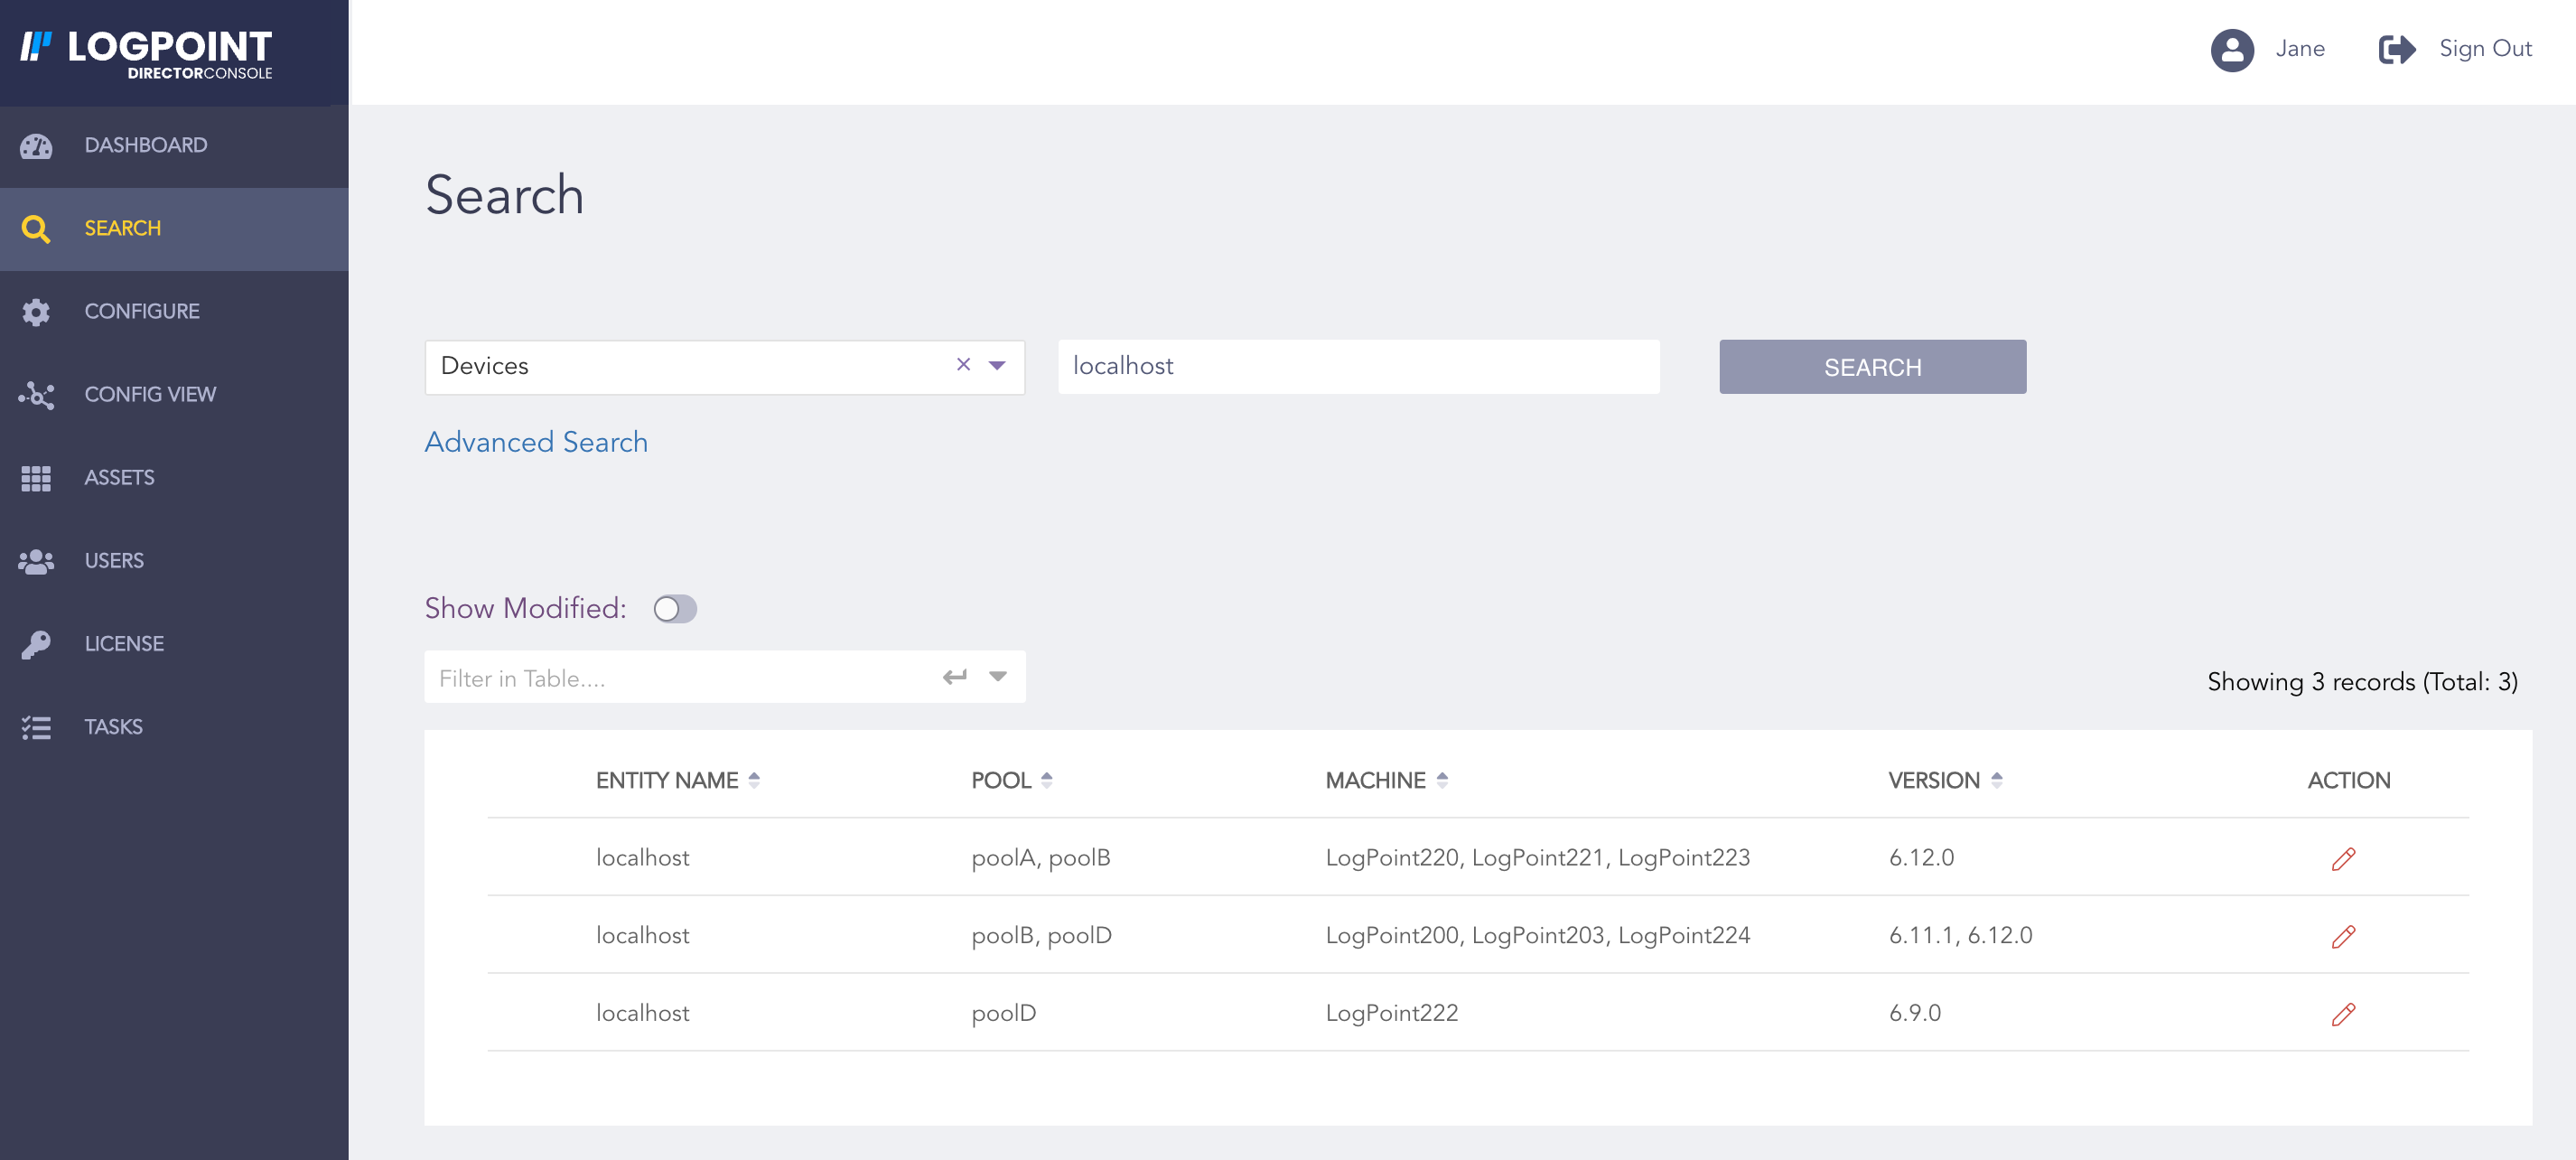Enable the Show Modified toggle

pyautogui.click(x=676, y=608)
